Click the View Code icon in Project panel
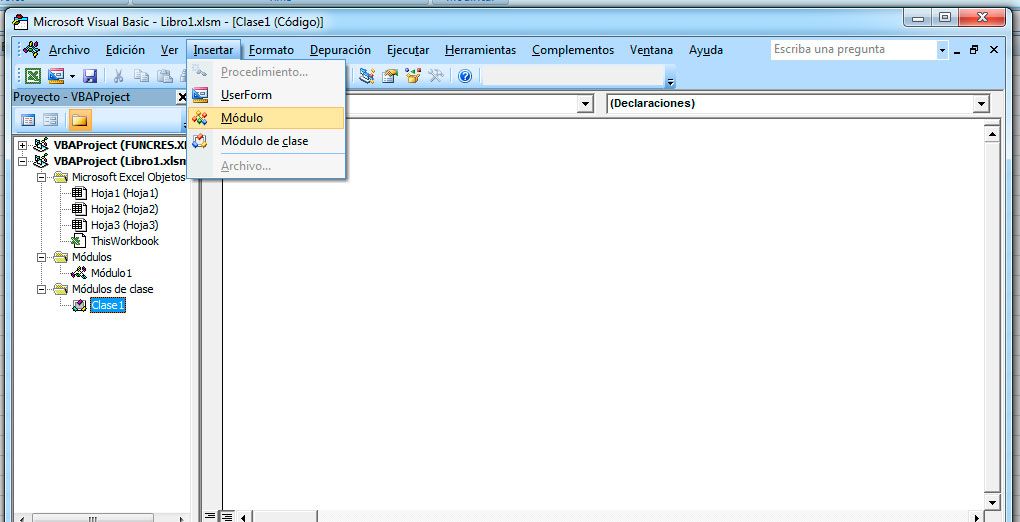Screen dimensions: 1020x522 pyautogui.click(x=28, y=120)
